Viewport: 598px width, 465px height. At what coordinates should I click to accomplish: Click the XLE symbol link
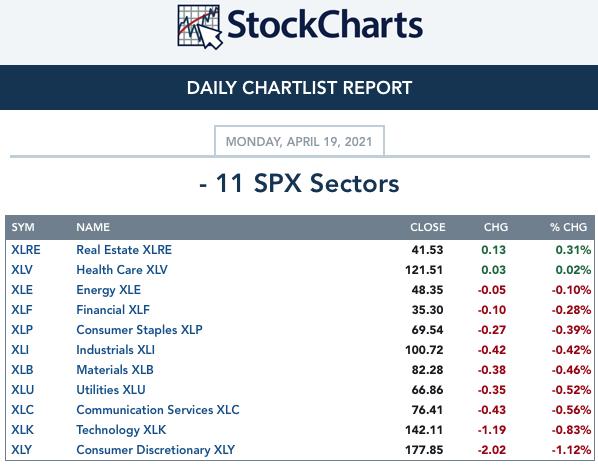22,290
